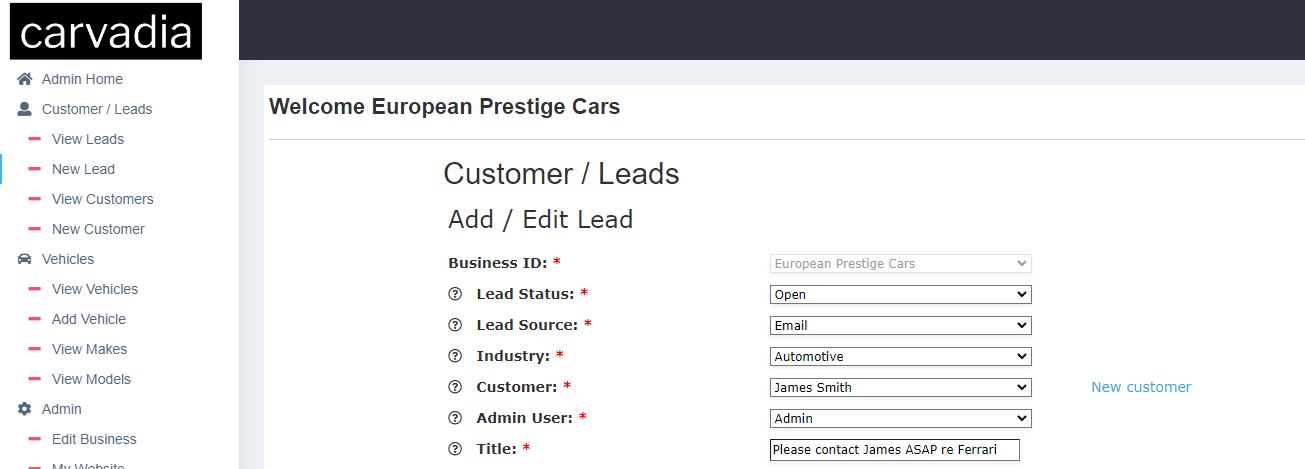Expand the Industry dropdown
Viewport: 1305px width, 469px height.
[x=900, y=357]
